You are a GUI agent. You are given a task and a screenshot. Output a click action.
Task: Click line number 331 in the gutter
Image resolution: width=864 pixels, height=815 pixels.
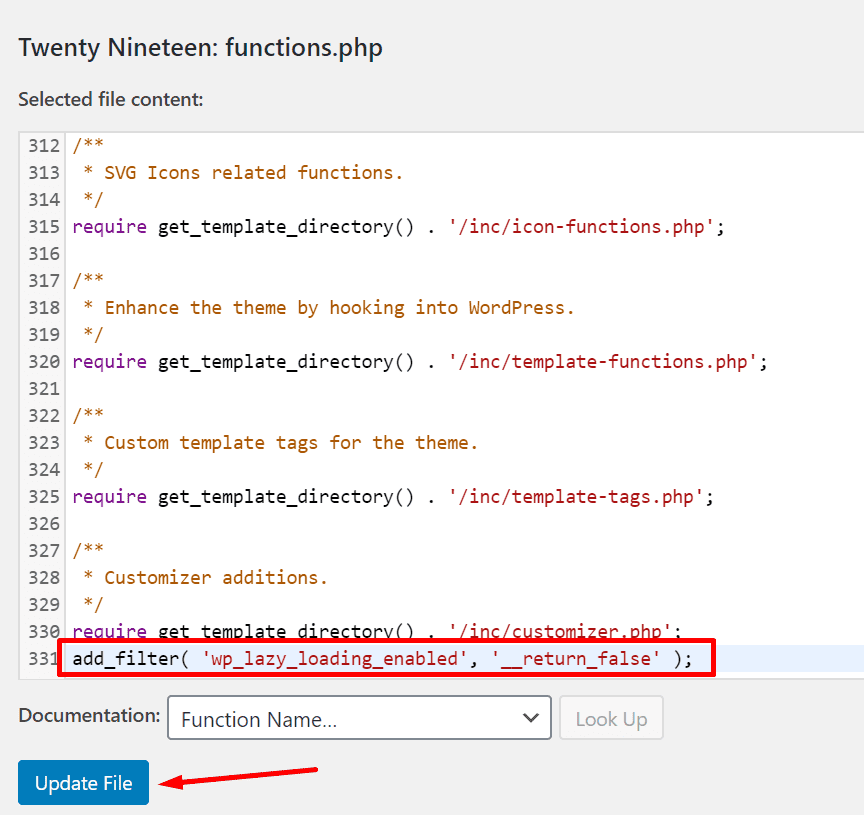[43, 659]
